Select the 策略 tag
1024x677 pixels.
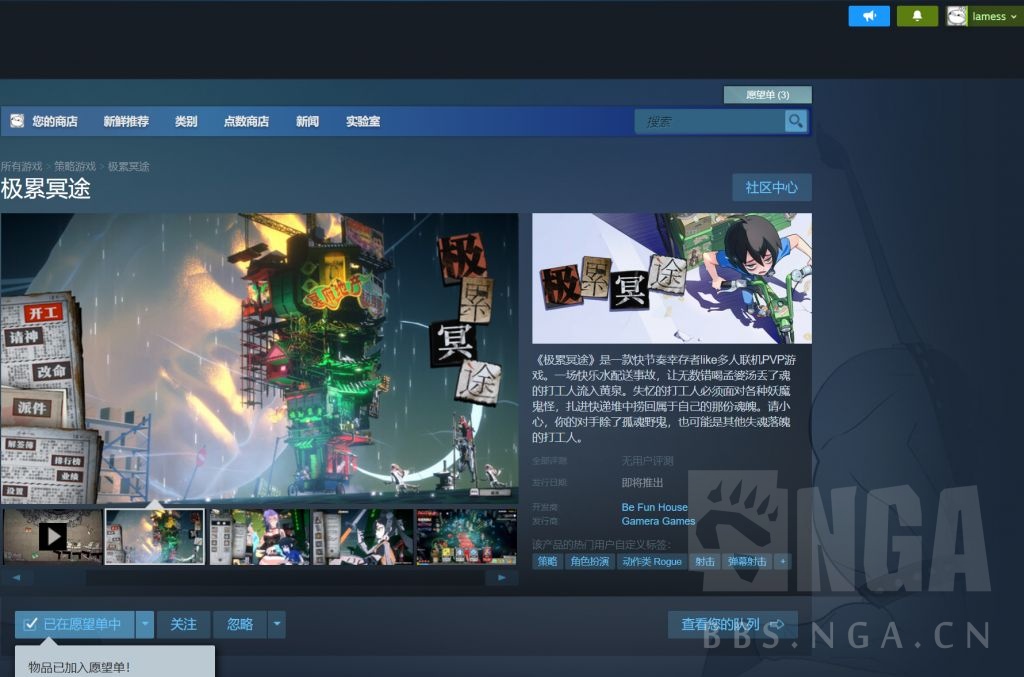click(547, 561)
